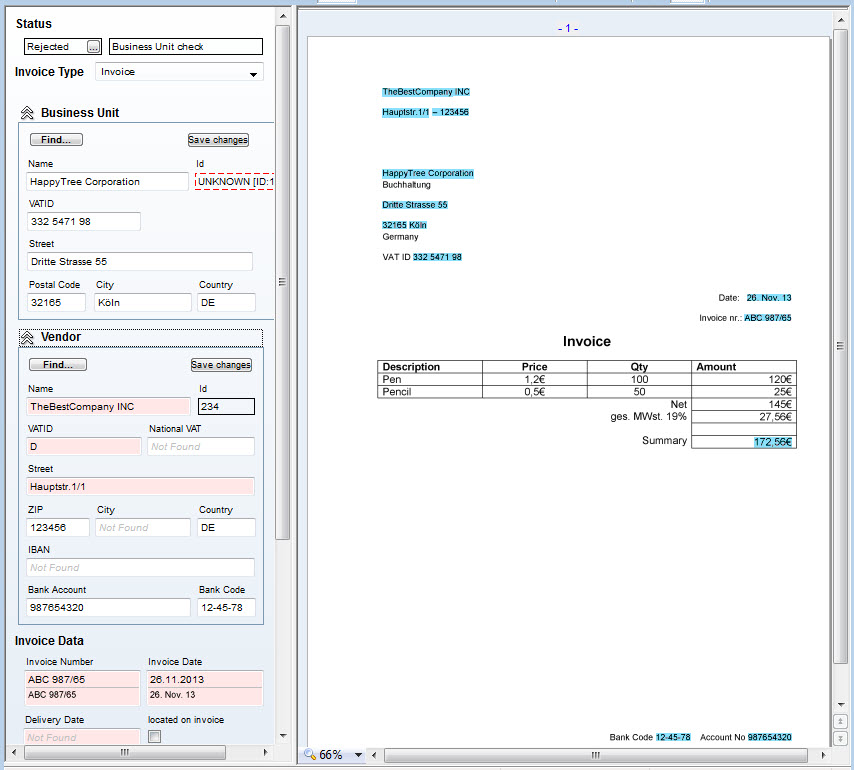Click the highlighted date 26. Nov. 13
The image size is (854, 770).
point(769,298)
